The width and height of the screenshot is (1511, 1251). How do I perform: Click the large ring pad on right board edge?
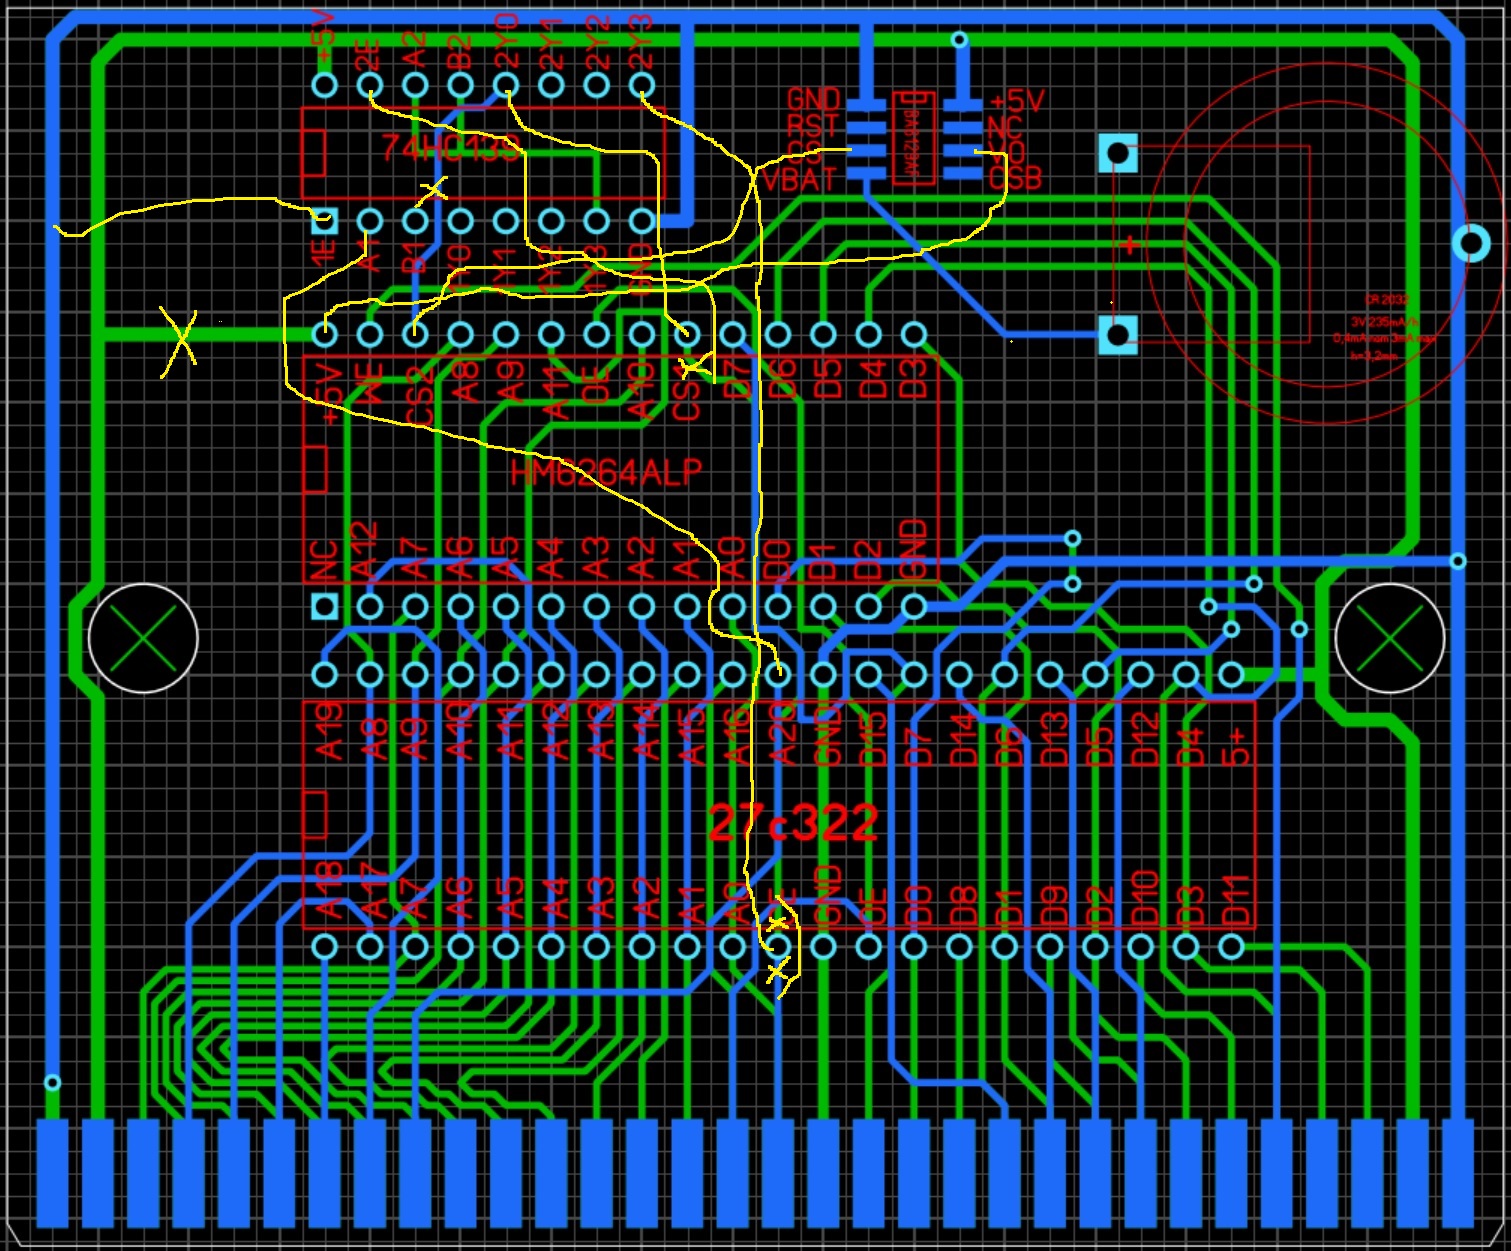pos(1471,242)
